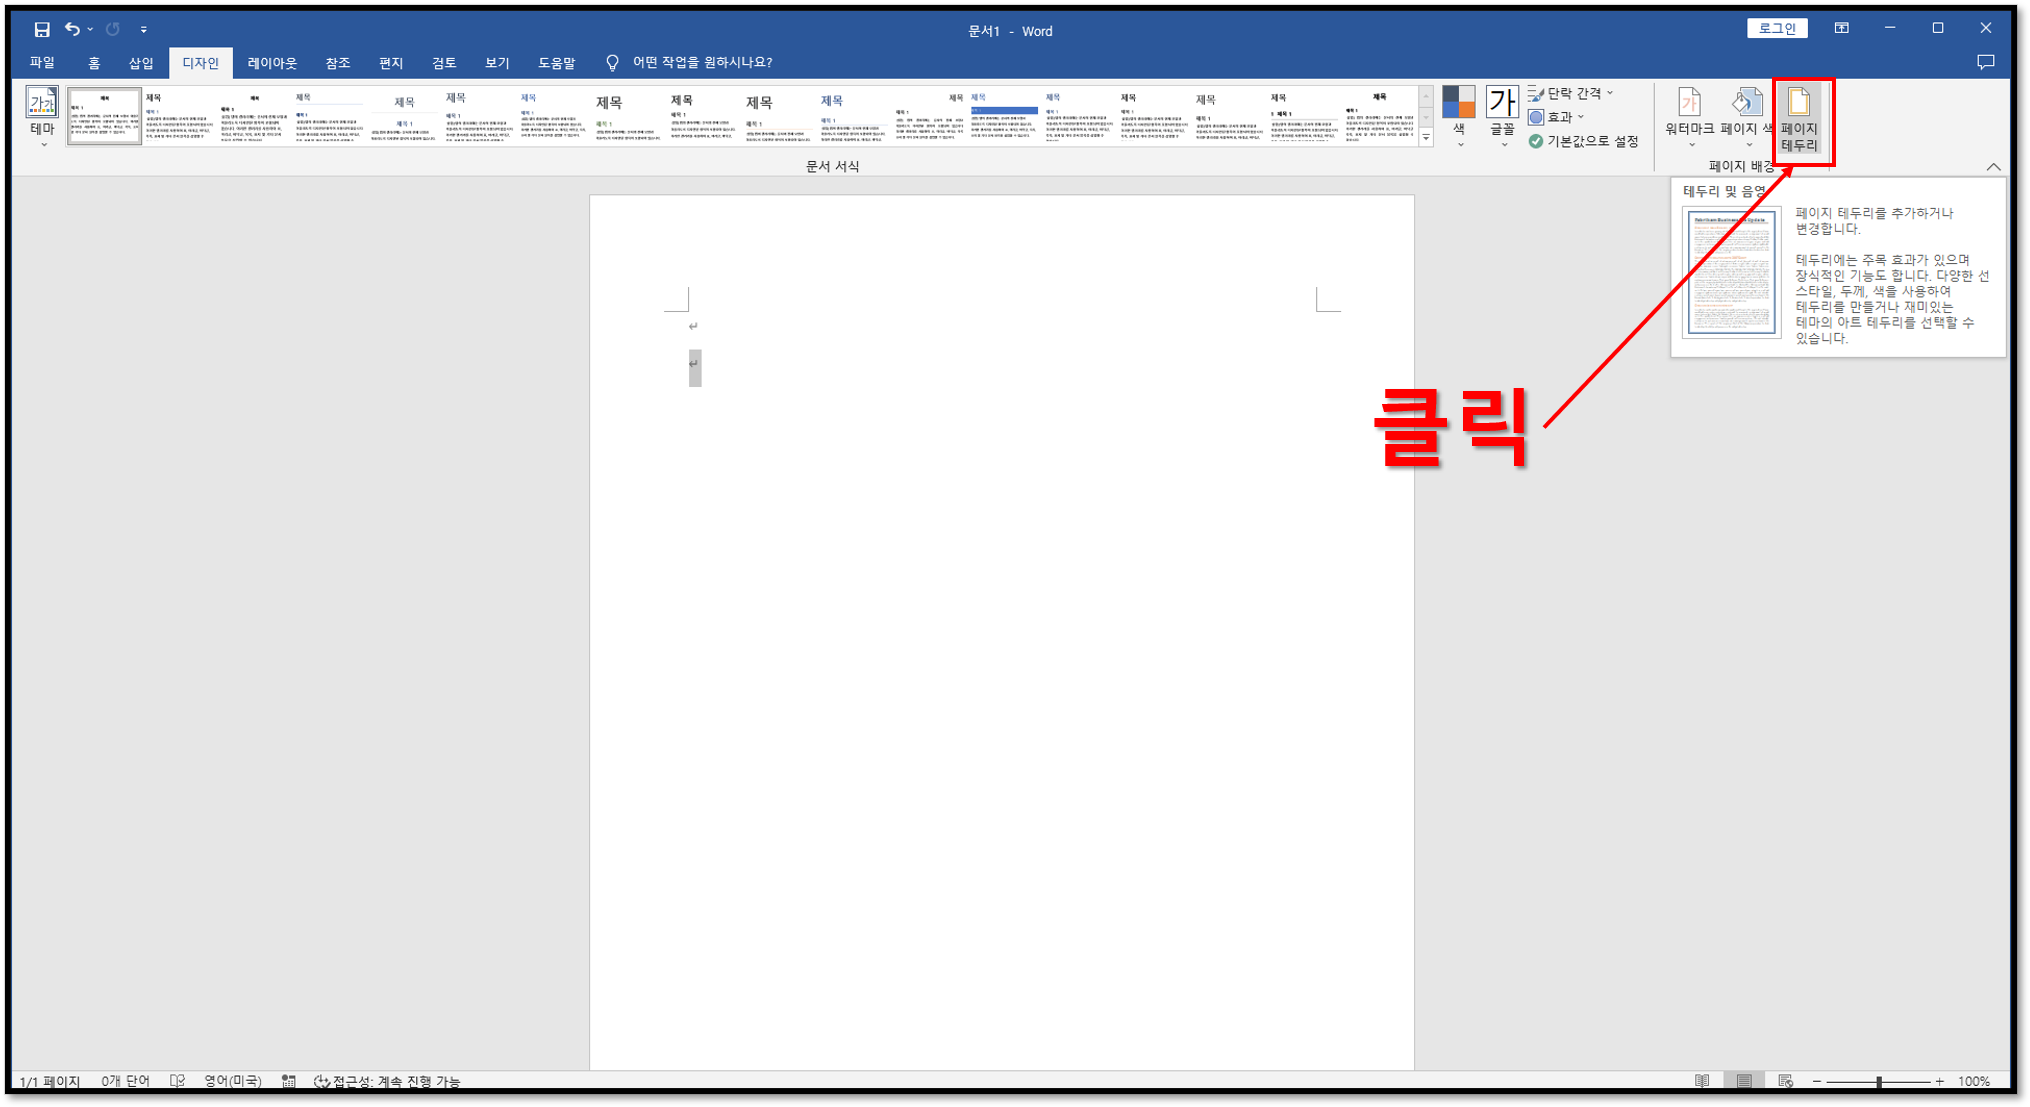Screen dimensions: 2030x1107
Task: Click the Page Borders button
Action: coord(1799,119)
